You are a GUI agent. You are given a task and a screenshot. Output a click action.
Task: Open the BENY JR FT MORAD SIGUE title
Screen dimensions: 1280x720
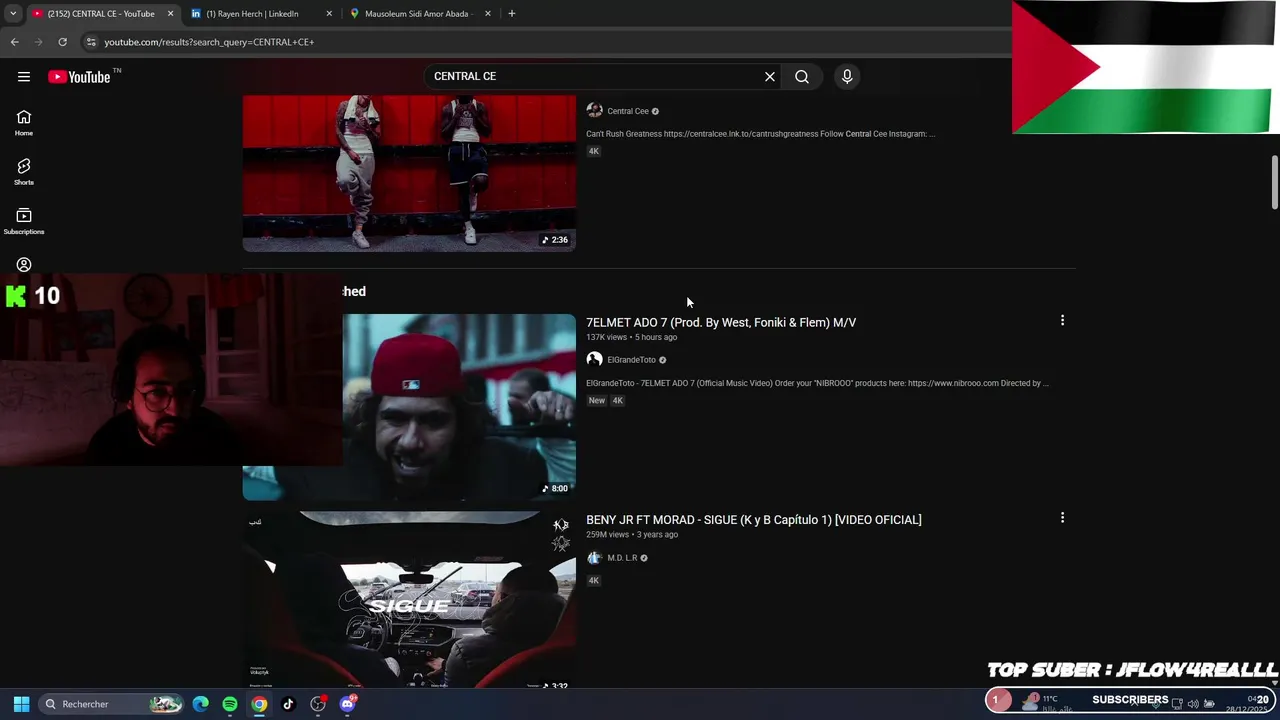click(x=754, y=520)
